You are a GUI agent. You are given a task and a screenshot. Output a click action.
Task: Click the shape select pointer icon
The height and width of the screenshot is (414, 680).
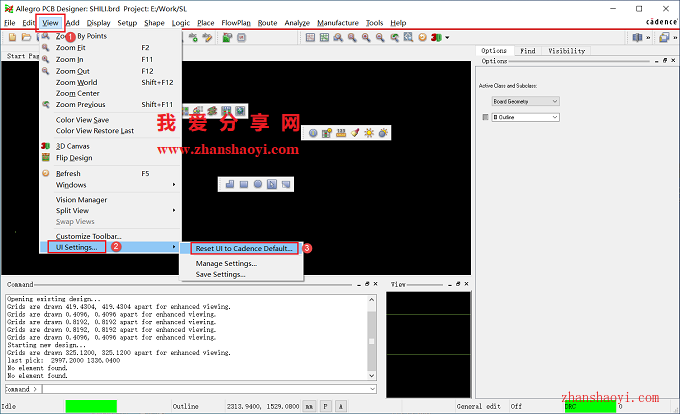click(x=271, y=184)
